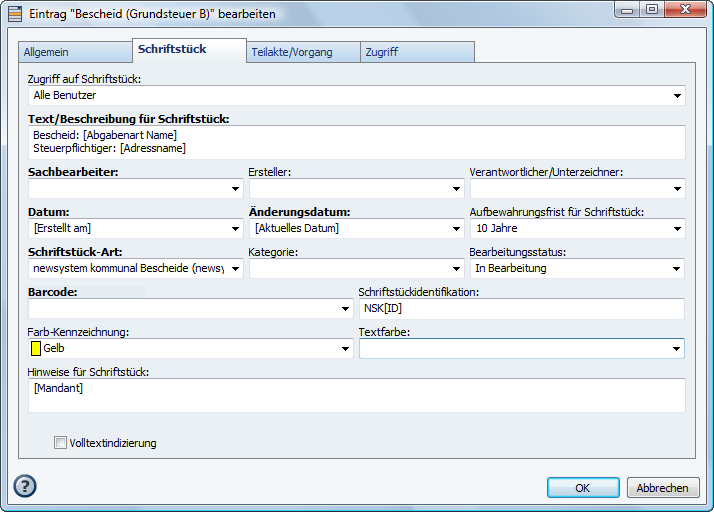Screen dimensions: 714x512
Task: Open the Ersteller dropdown list
Action: click(457, 188)
